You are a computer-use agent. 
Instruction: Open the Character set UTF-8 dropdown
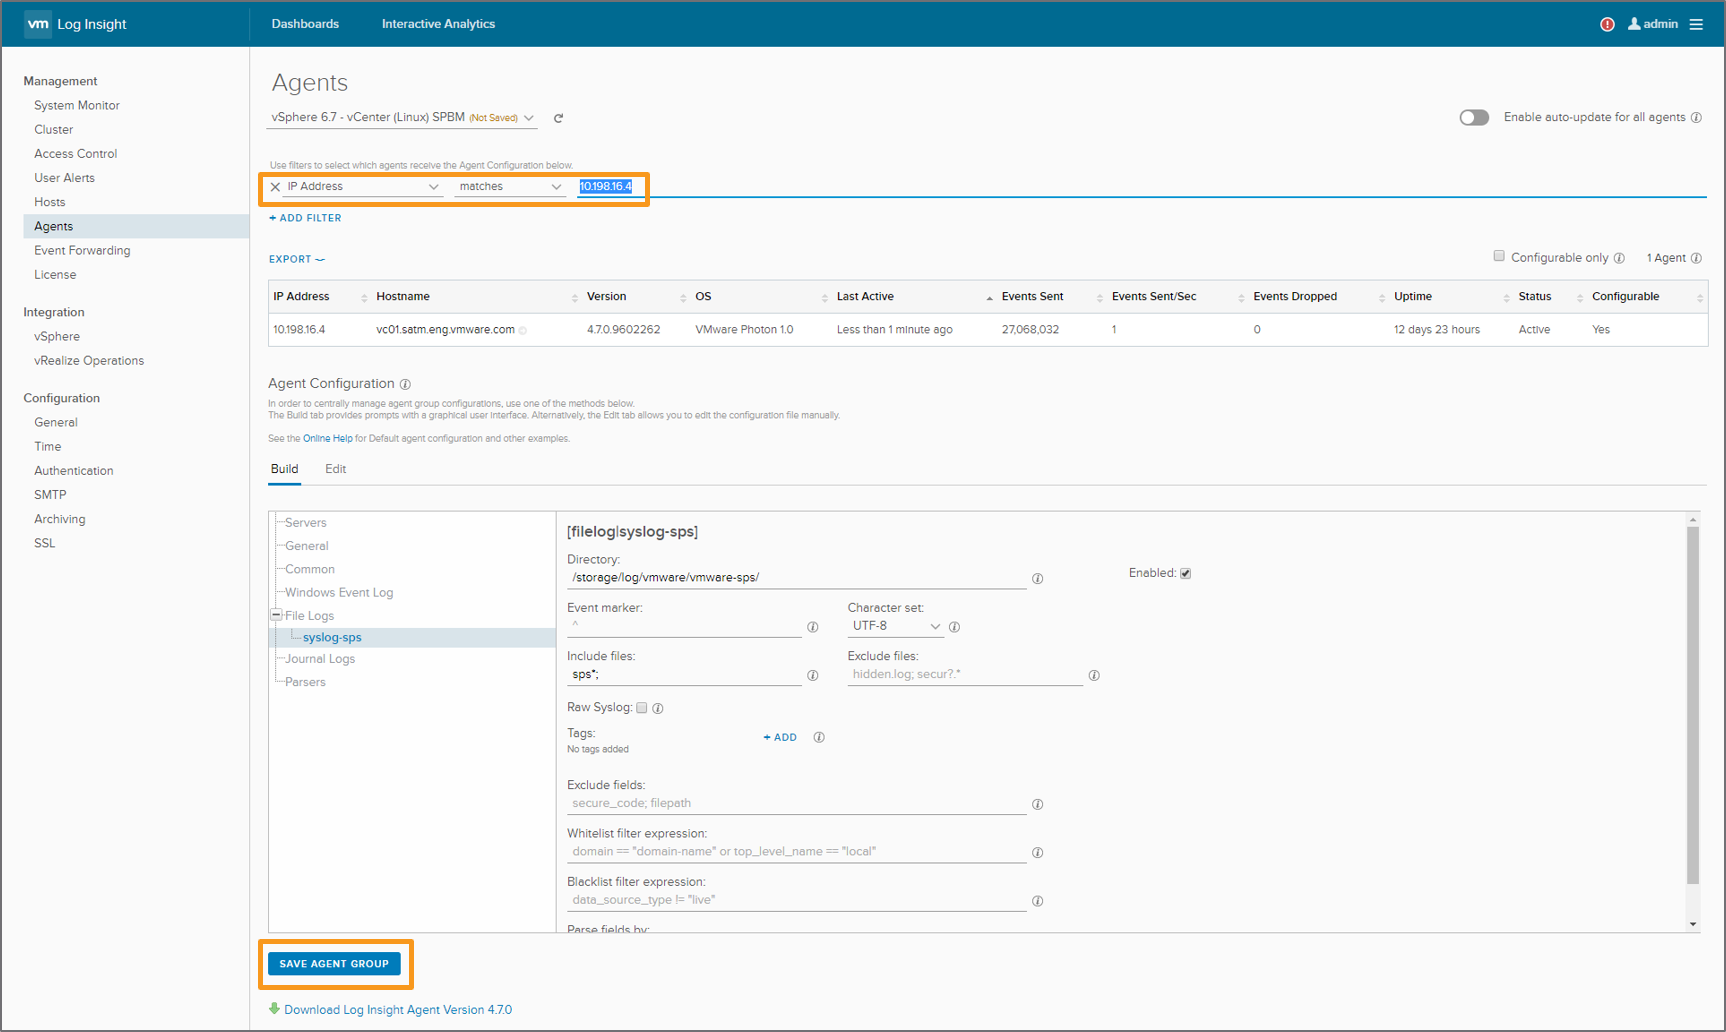[896, 626]
